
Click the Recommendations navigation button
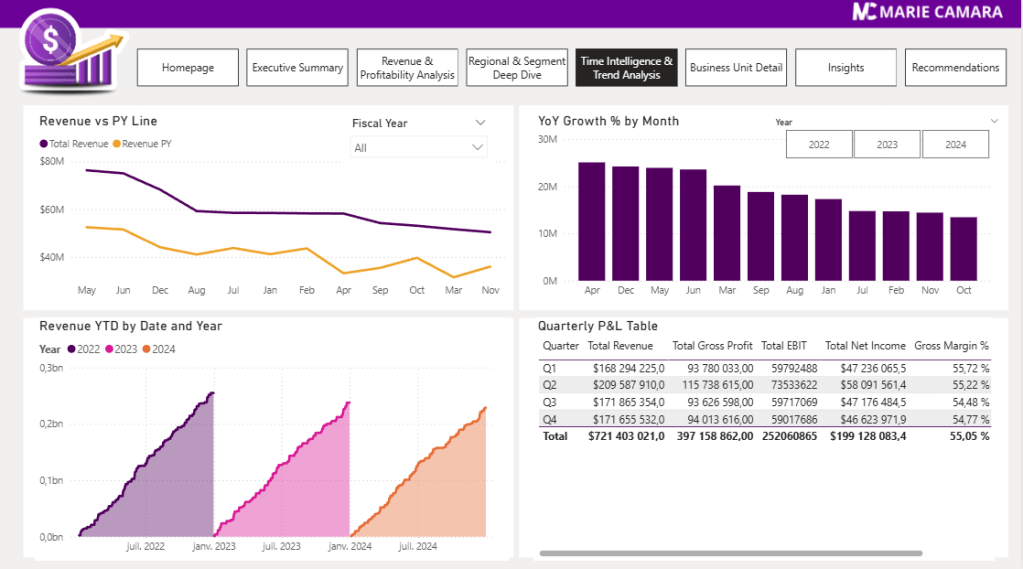[955, 67]
